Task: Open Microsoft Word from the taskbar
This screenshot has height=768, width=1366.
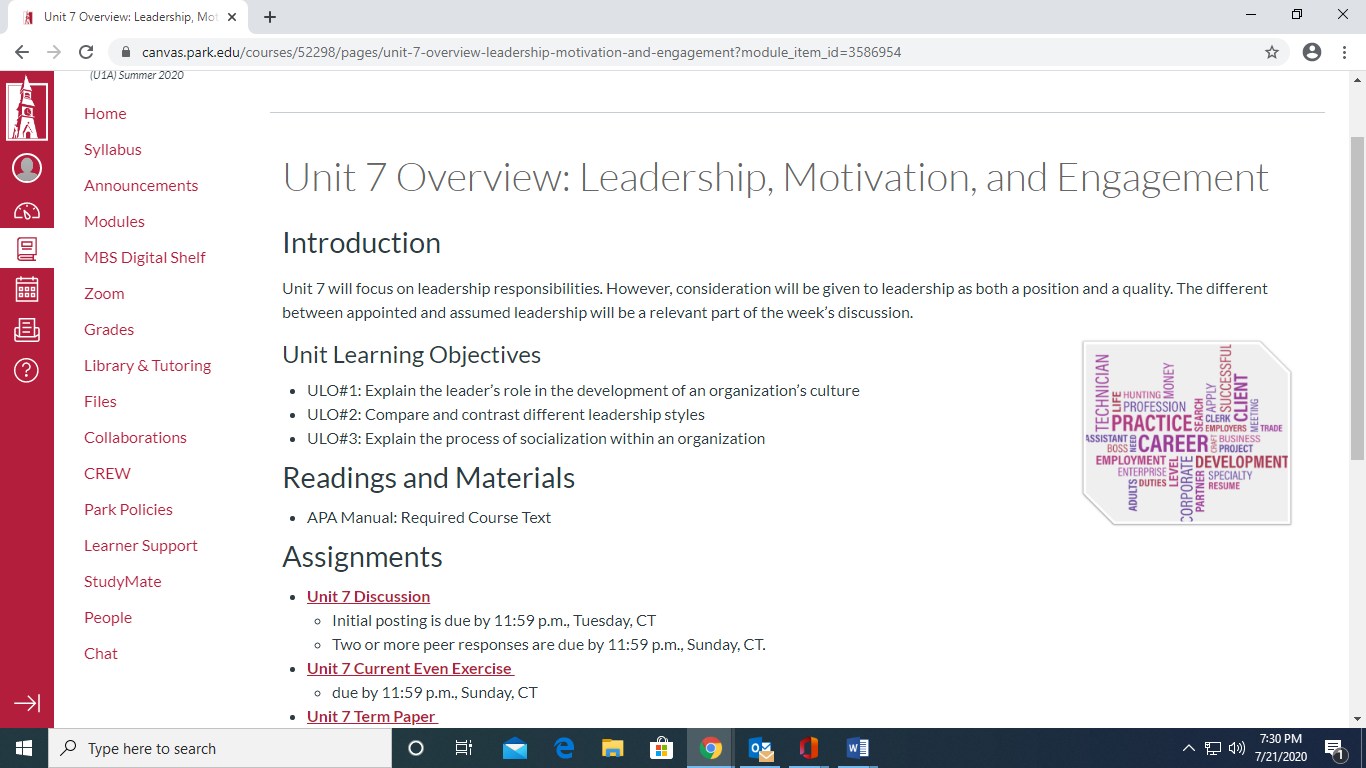Action: (858, 748)
